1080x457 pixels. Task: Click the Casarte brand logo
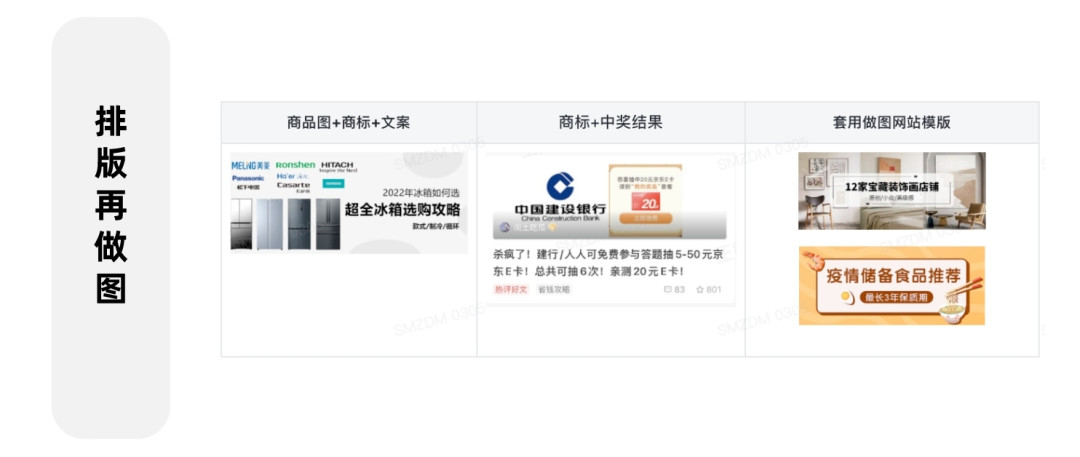[x=293, y=185]
